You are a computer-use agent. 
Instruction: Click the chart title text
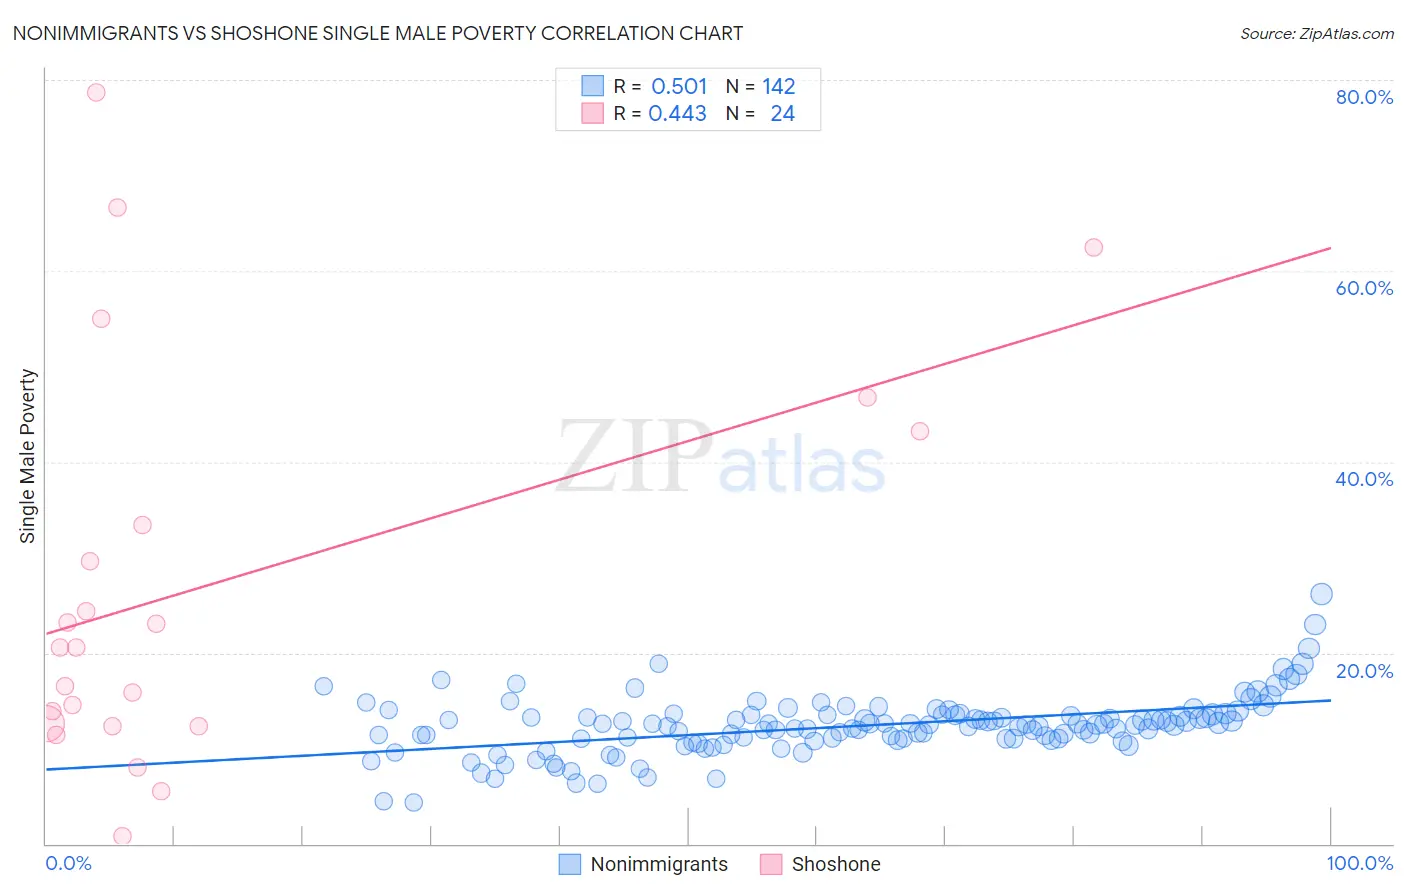tap(378, 33)
